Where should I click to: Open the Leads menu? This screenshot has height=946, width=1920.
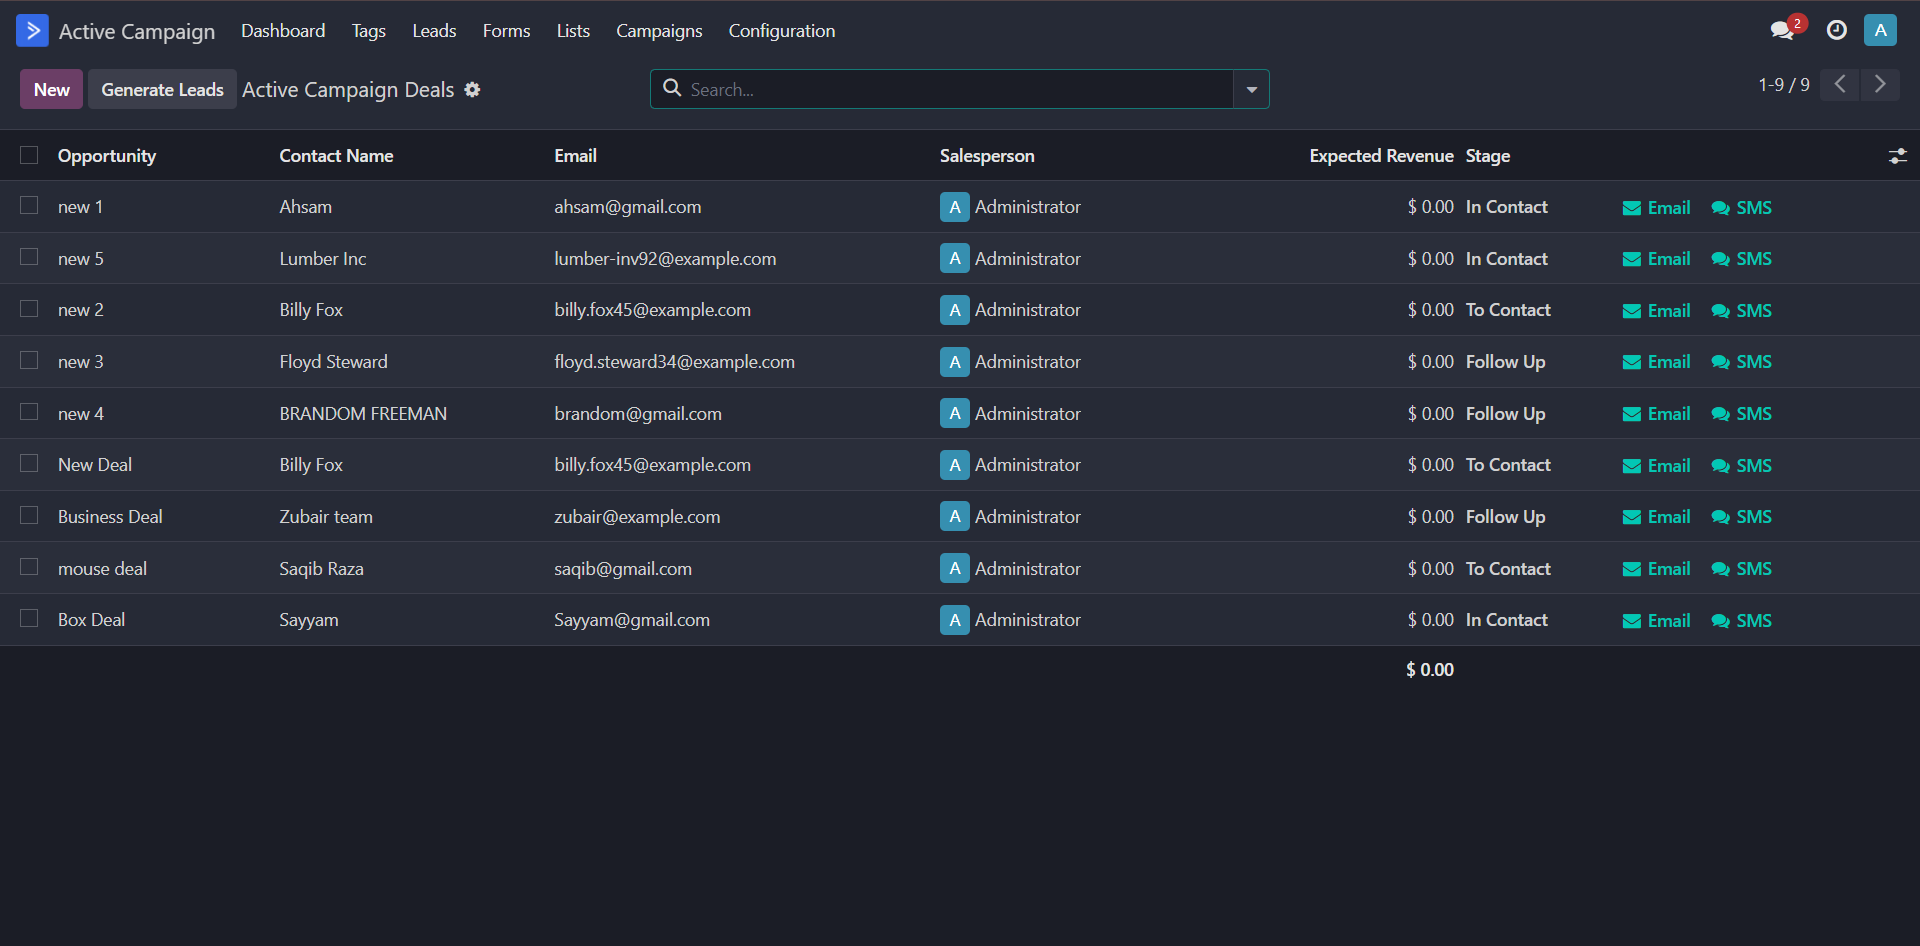tap(434, 31)
